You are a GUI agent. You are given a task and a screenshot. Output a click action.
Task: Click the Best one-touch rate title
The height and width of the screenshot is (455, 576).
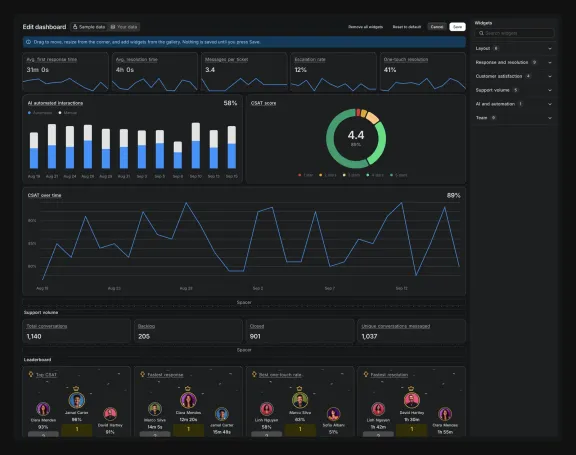(x=280, y=375)
